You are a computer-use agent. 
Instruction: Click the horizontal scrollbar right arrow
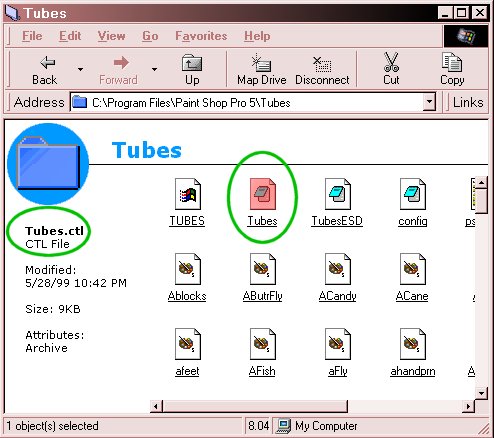(469, 406)
